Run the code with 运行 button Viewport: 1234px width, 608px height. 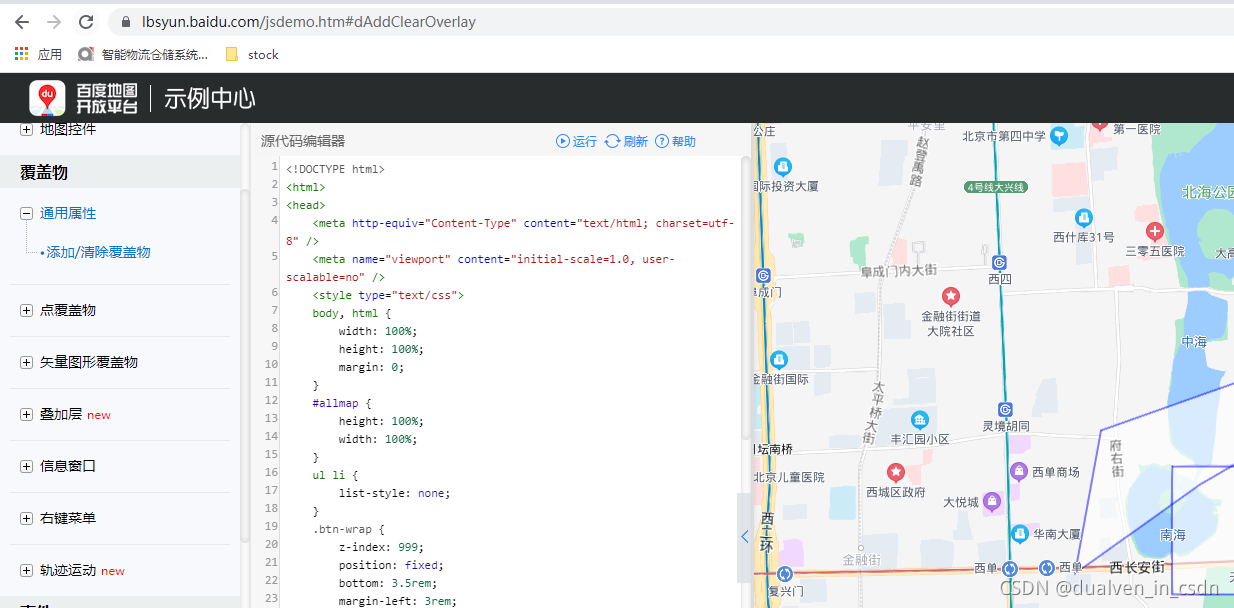click(576, 141)
